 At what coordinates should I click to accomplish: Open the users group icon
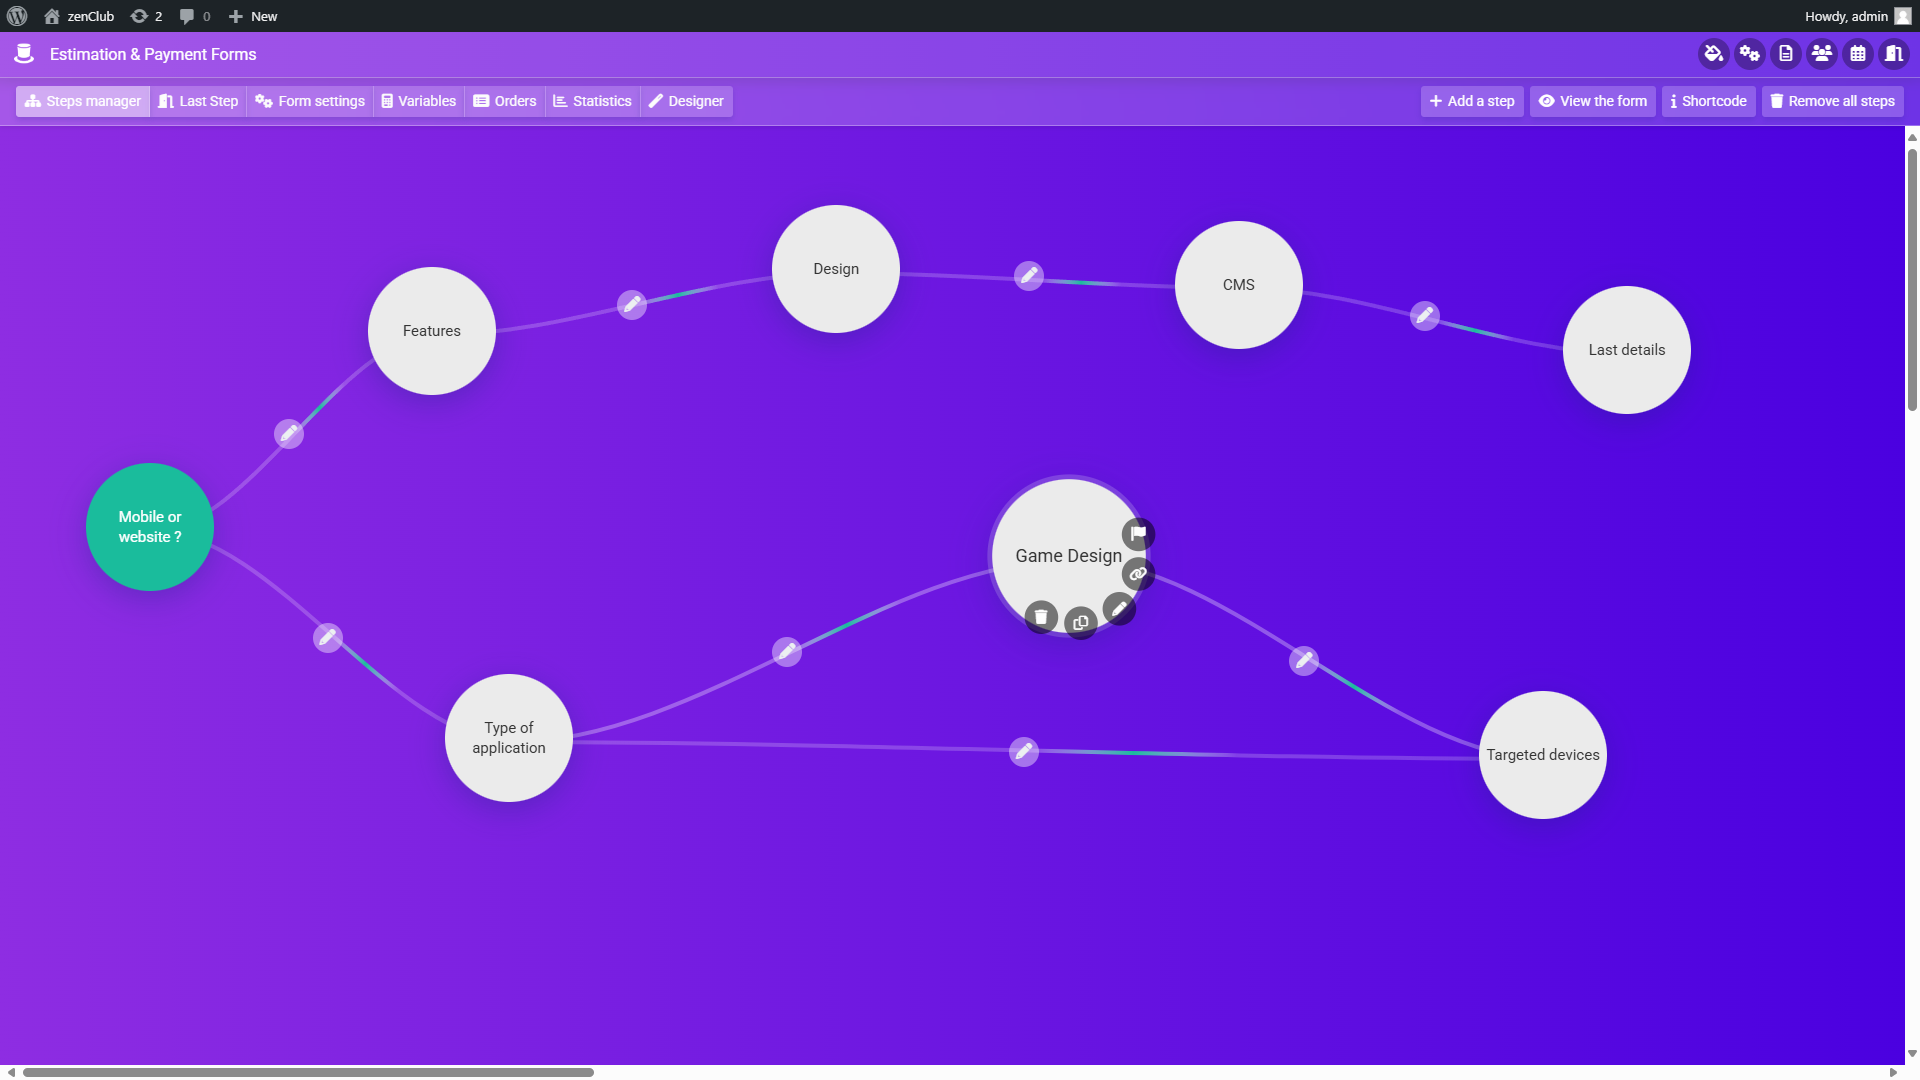pyautogui.click(x=1822, y=54)
